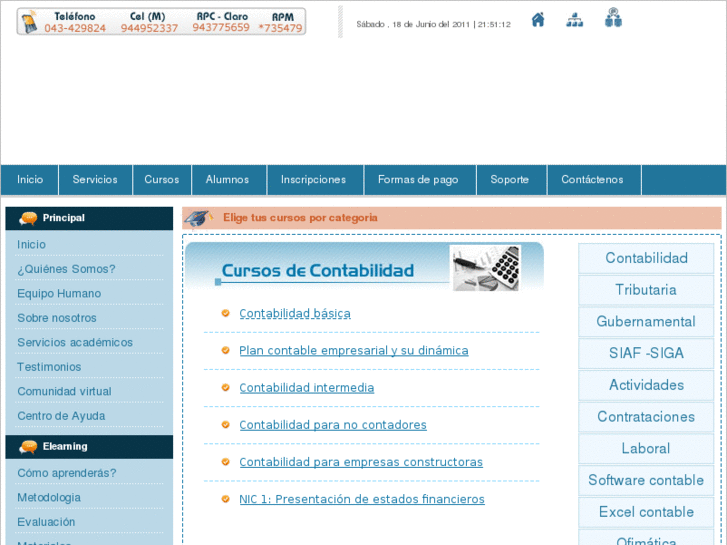
Task: Click the phone number 043-429824
Action: [x=75, y=28]
